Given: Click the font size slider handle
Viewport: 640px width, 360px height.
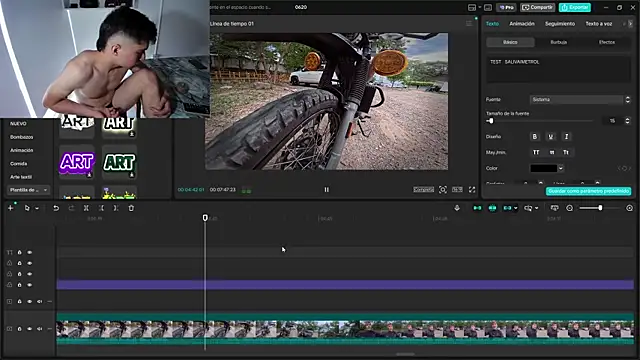Looking at the screenshot, I should coord(491,121).
